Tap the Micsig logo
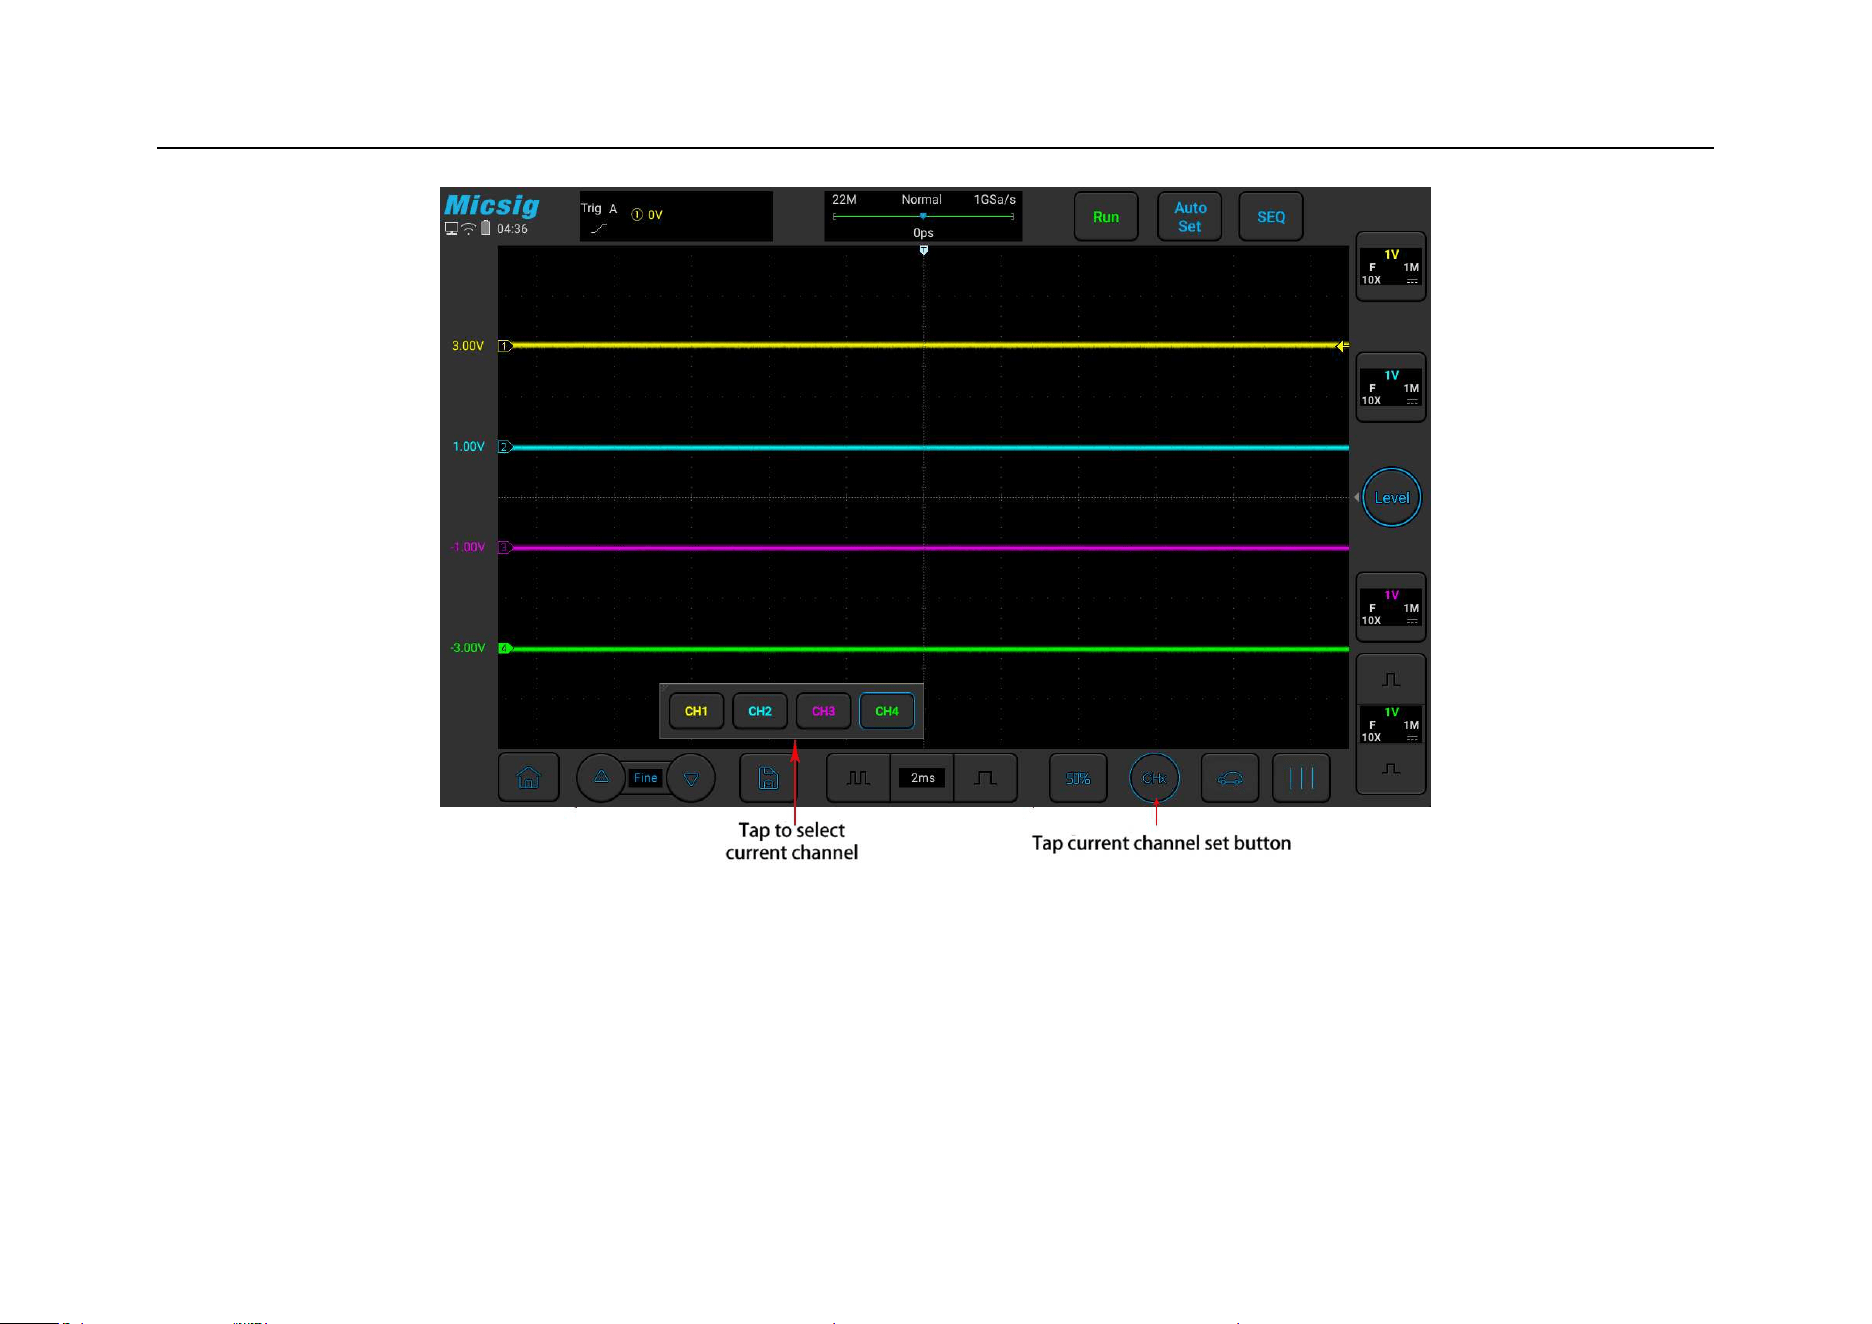The height and width of the screenshot is (1324, 1872). pos(492,205)
